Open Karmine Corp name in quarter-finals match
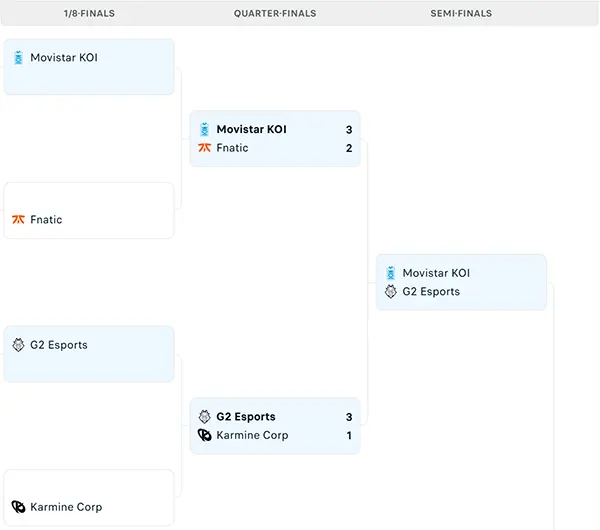Image resolution: width=600 pixels, height=530 pixels. (252, 435)
